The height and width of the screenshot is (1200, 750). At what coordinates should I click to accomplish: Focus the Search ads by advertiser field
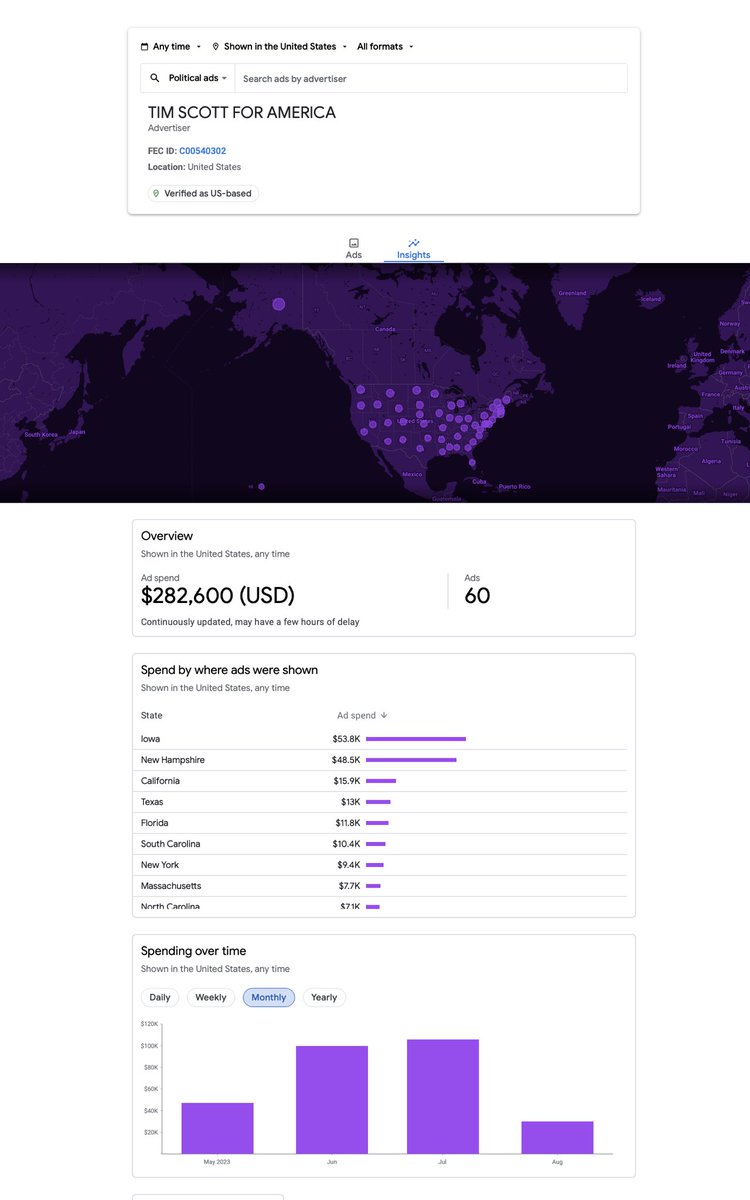(x=430, y=78)
